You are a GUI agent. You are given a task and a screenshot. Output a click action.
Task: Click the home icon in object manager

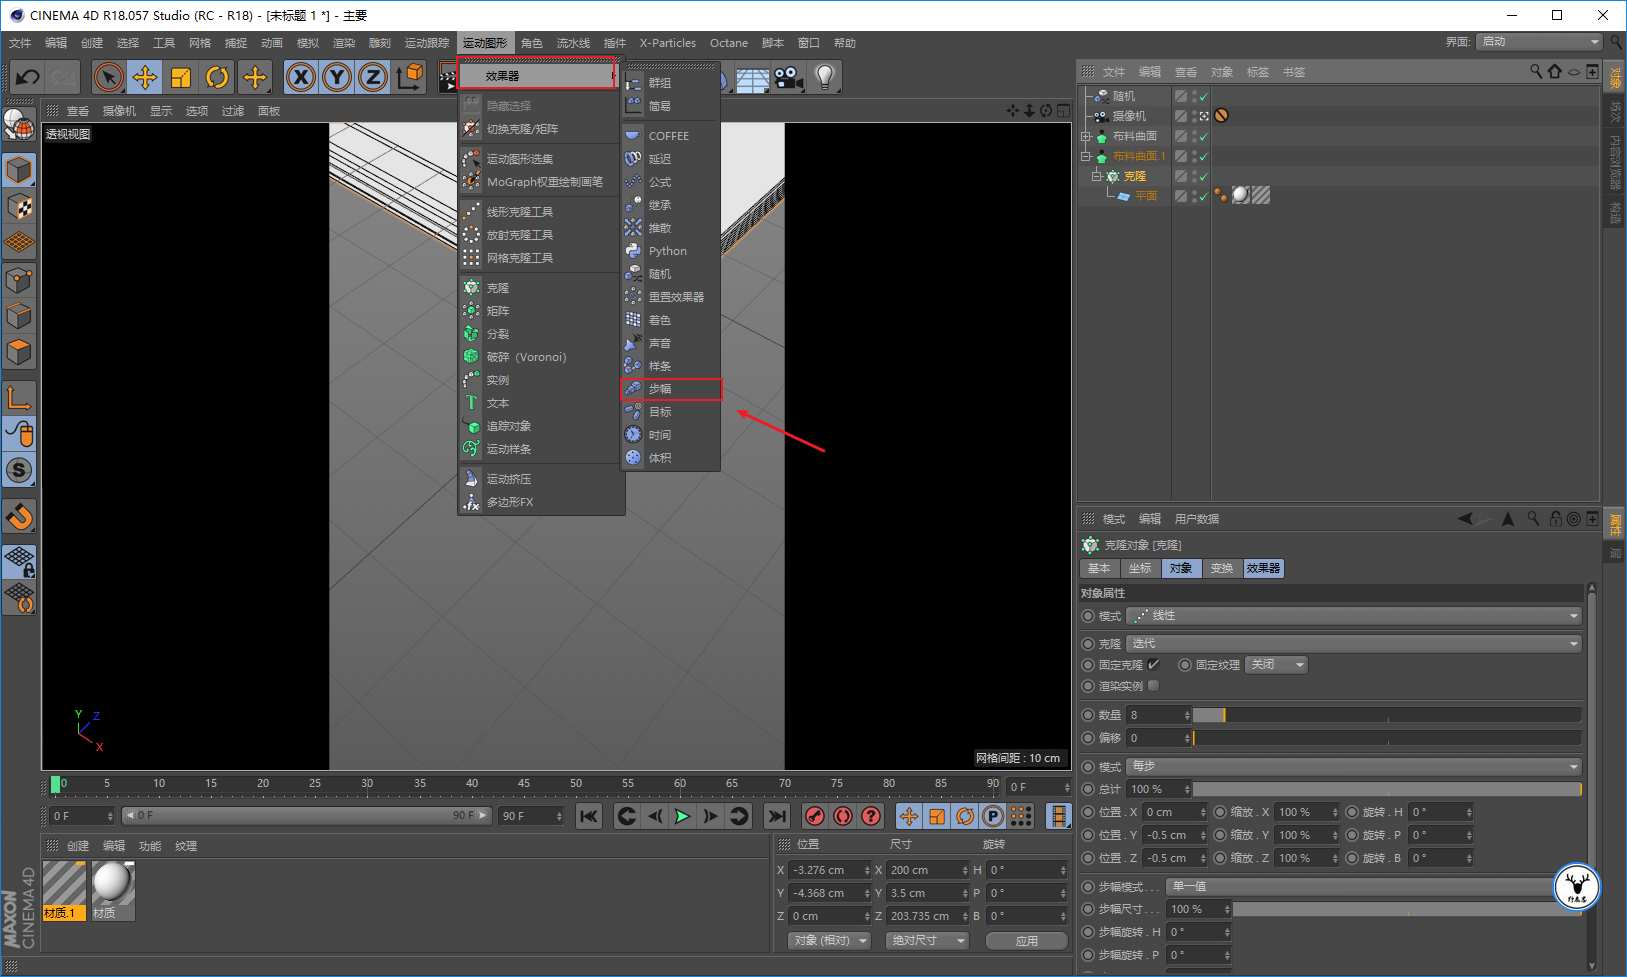pyautogui.click(x=1554, y=71)
